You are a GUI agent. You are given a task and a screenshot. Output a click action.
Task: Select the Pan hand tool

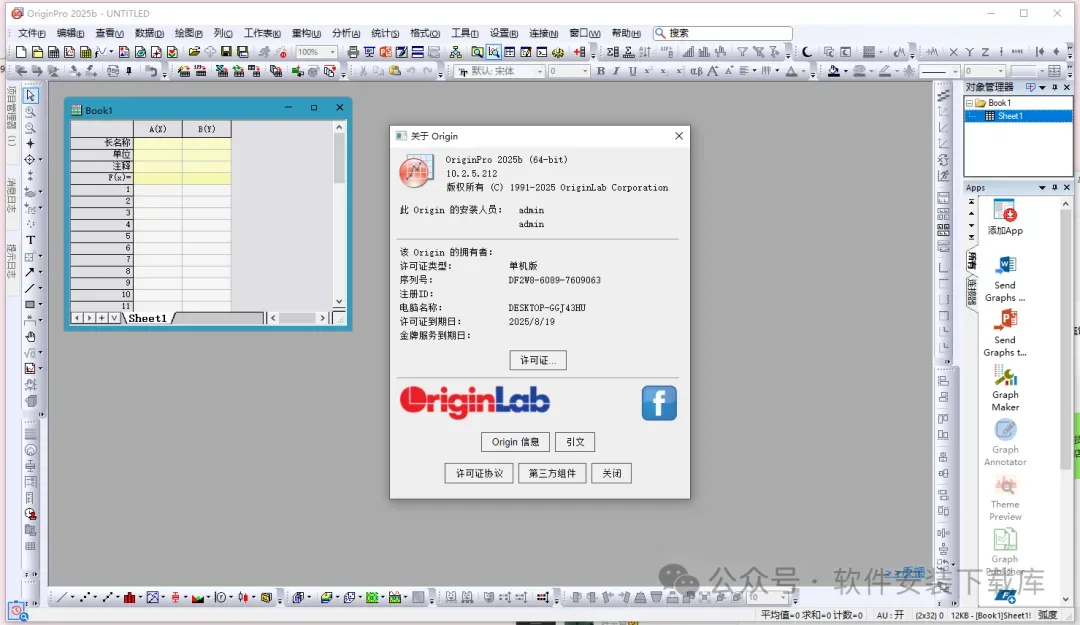tap(30, 337)
